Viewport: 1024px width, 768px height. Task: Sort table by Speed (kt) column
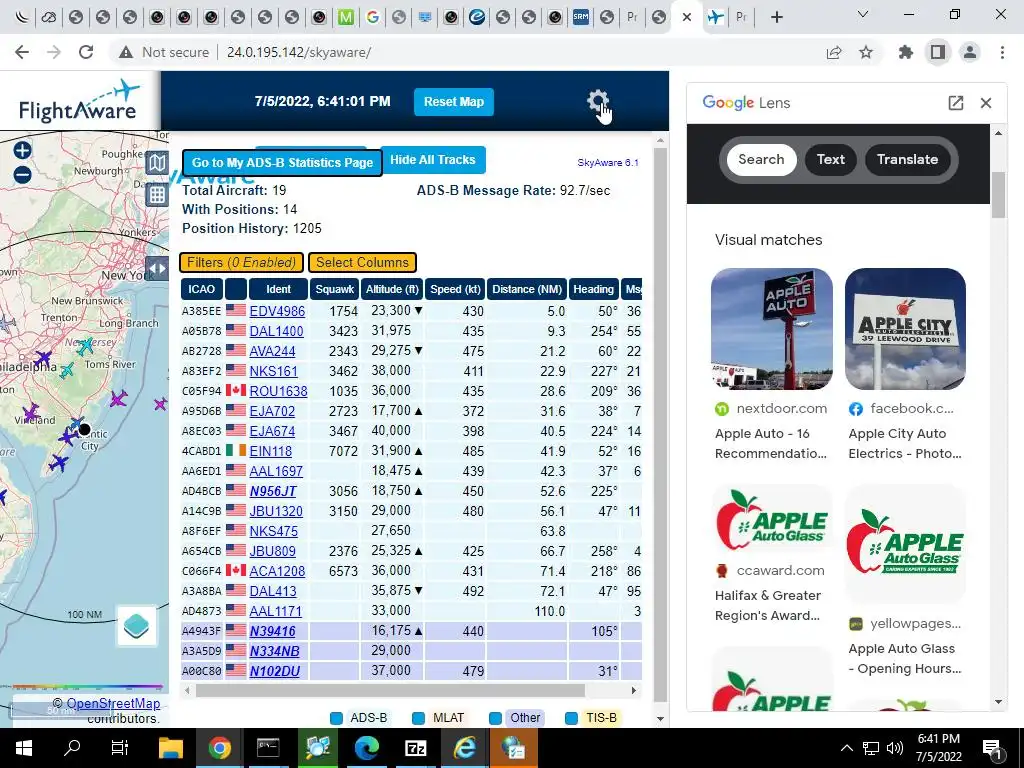tap(455, 289)
